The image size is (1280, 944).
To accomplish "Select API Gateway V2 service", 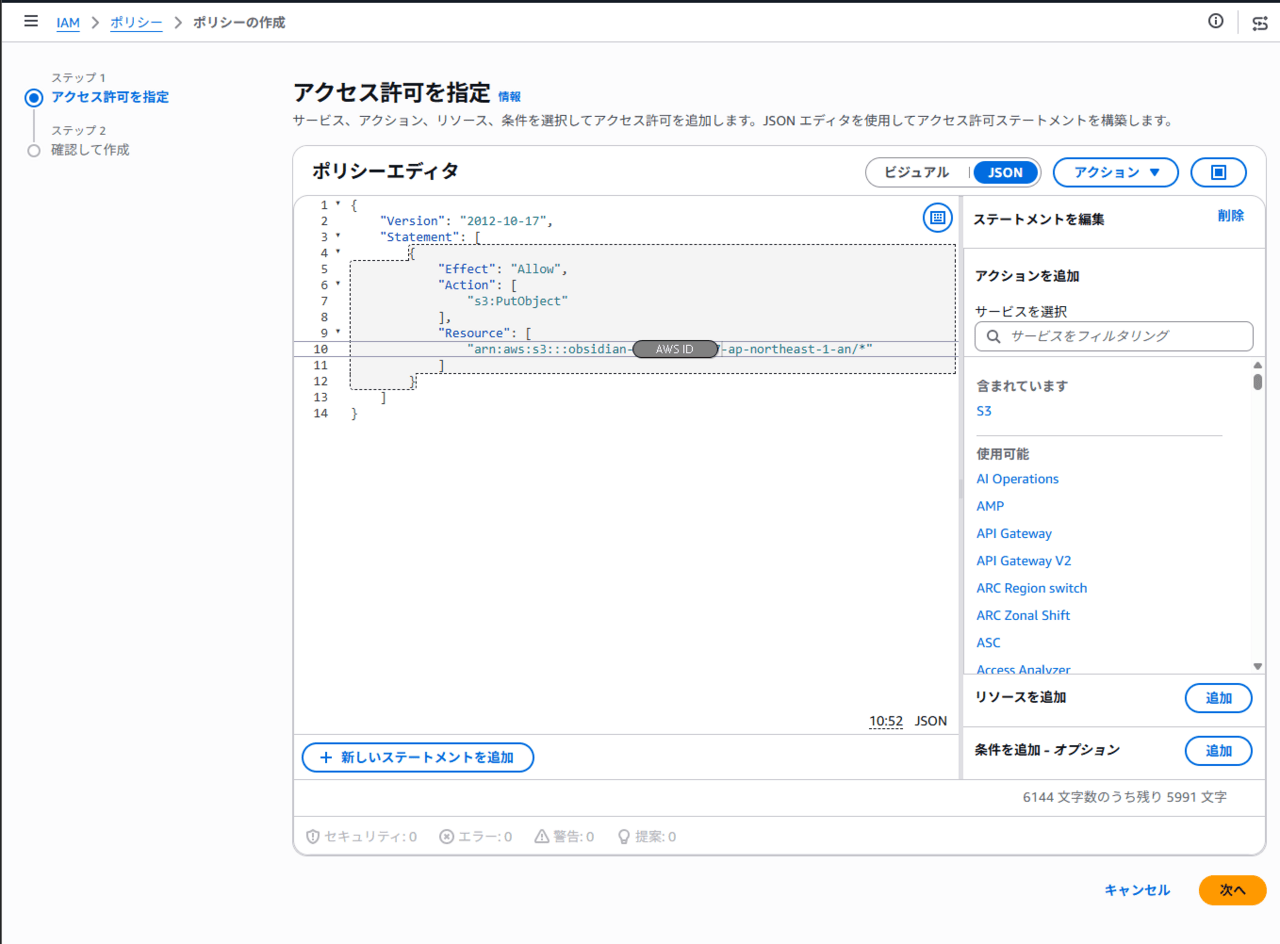I will click(x=1023, y=561).
